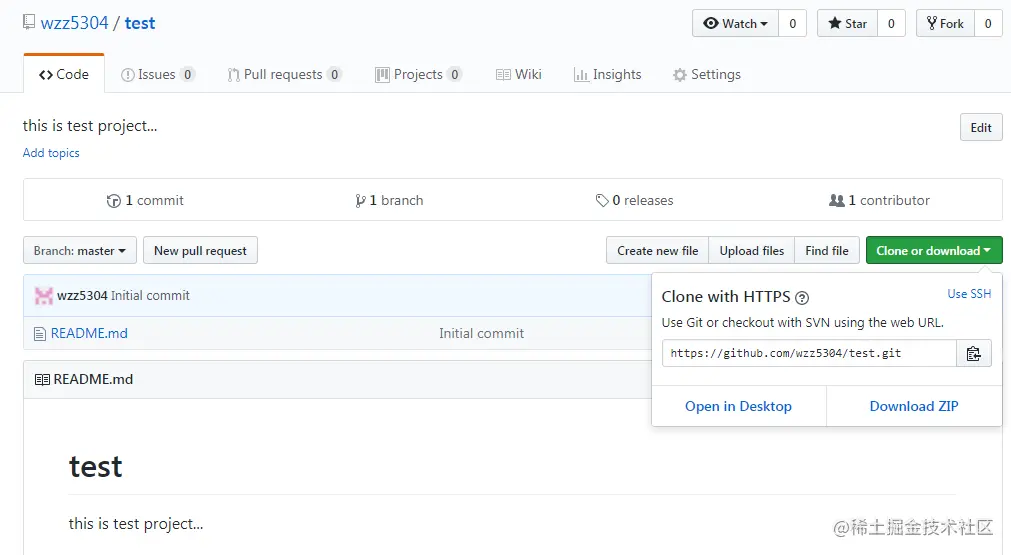Open the README.md file link
This screenshot has width=1011, height=555.
(x=89, y=333)
